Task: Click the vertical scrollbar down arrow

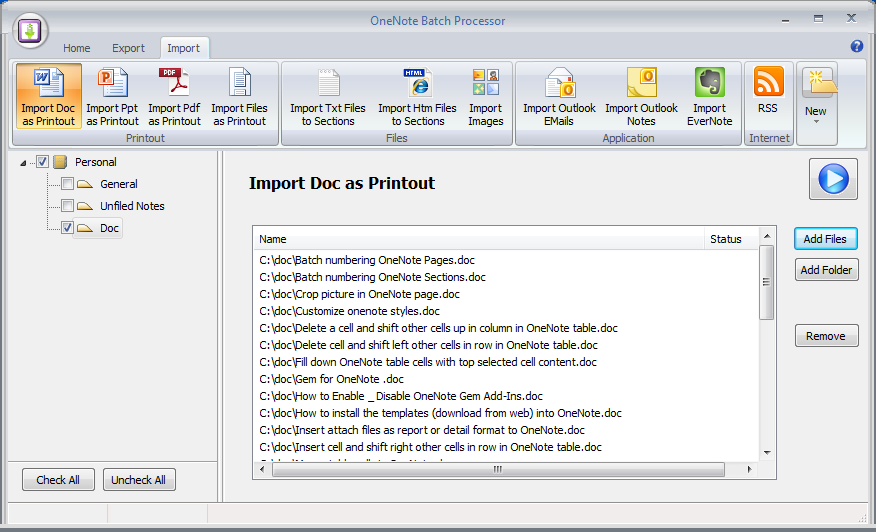Action: [767, 453]
